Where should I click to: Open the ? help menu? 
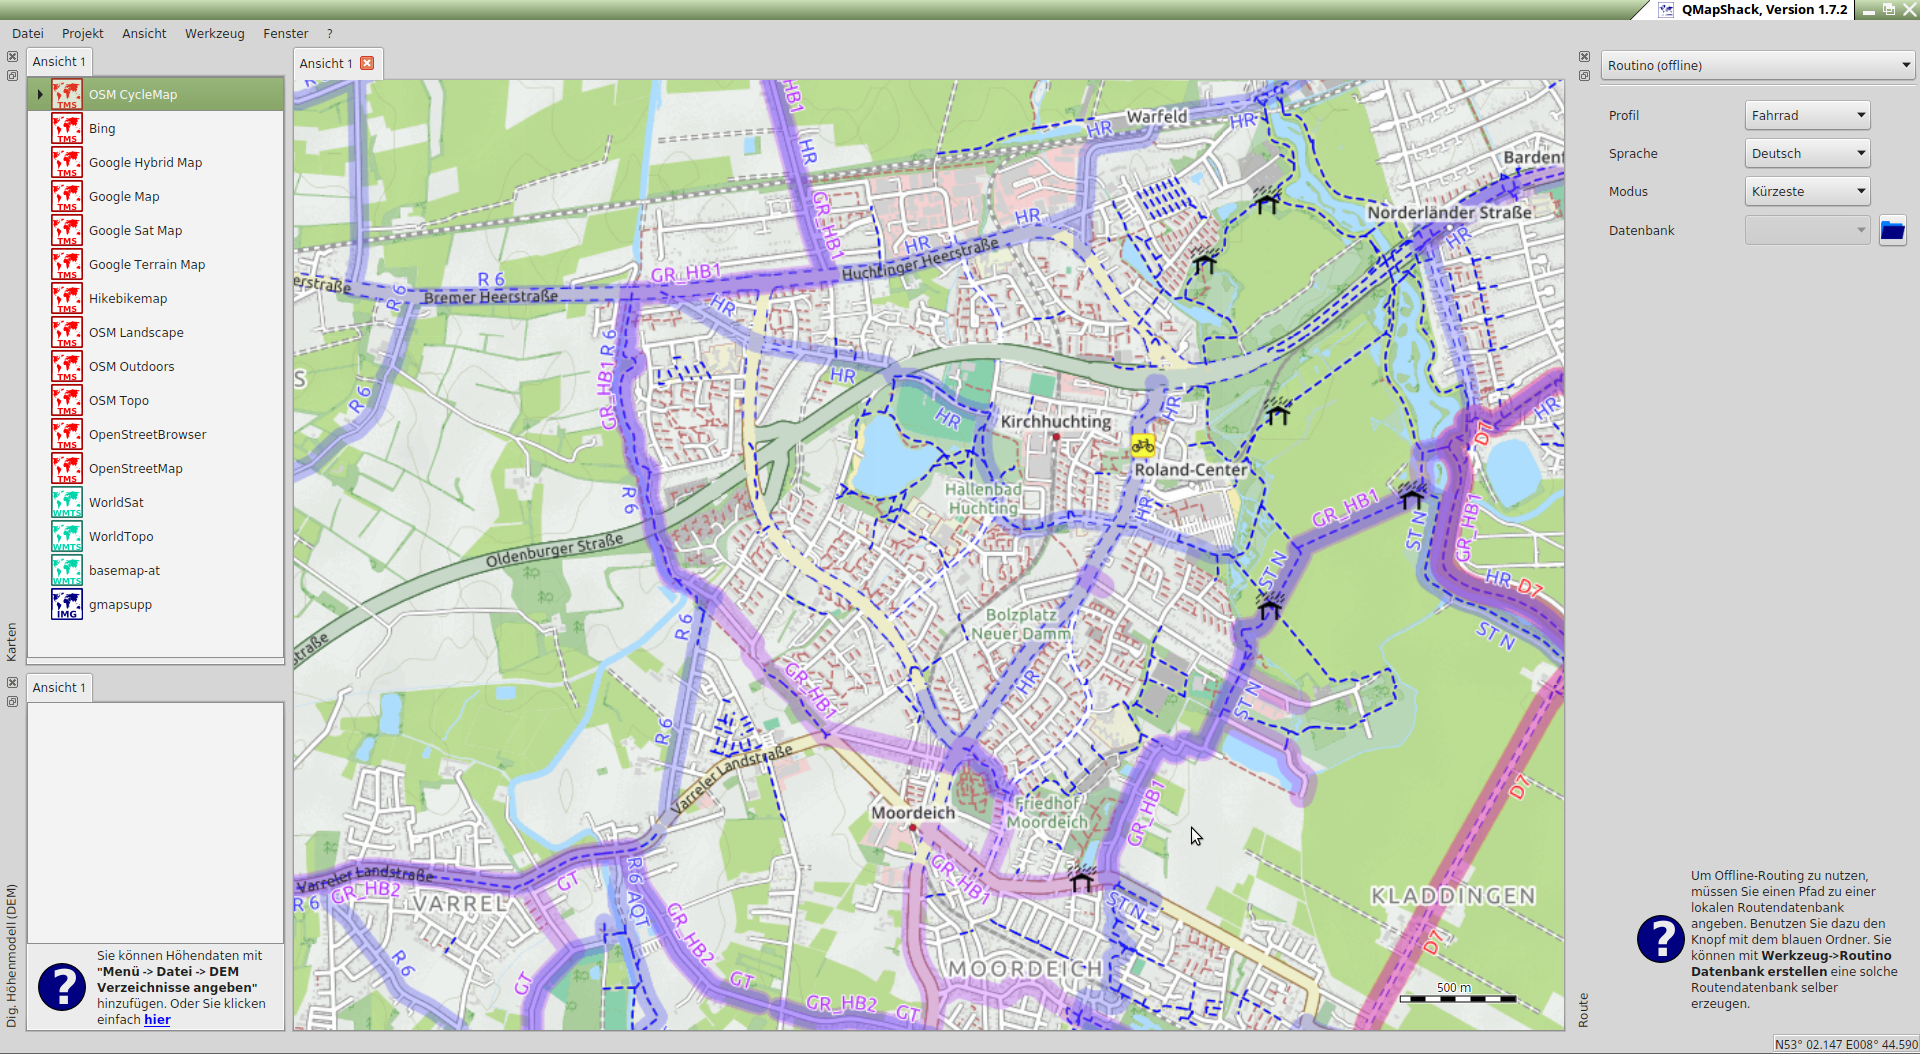click(x=329, y=33)
